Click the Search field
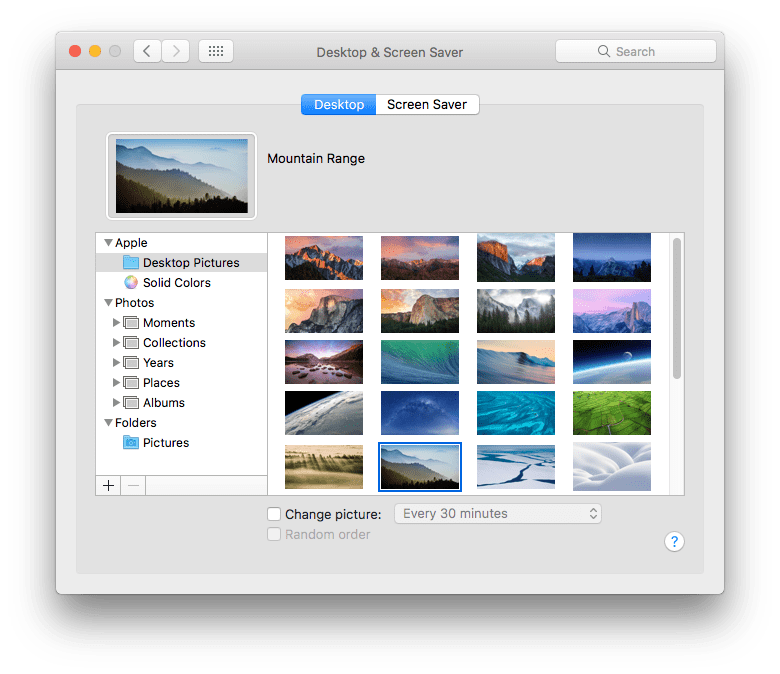This screenshot has width=780, height=674. 635,51
